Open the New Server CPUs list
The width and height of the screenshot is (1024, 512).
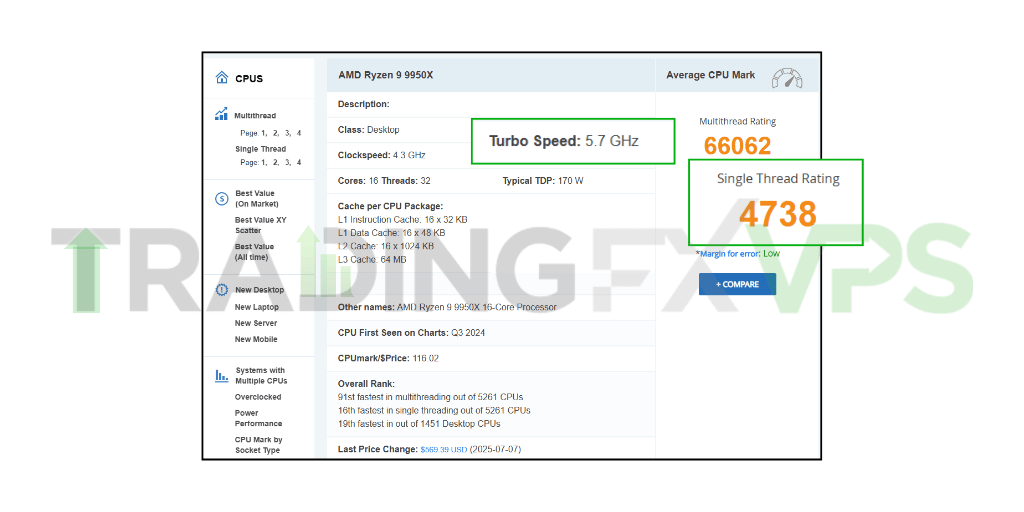point(256,323)
